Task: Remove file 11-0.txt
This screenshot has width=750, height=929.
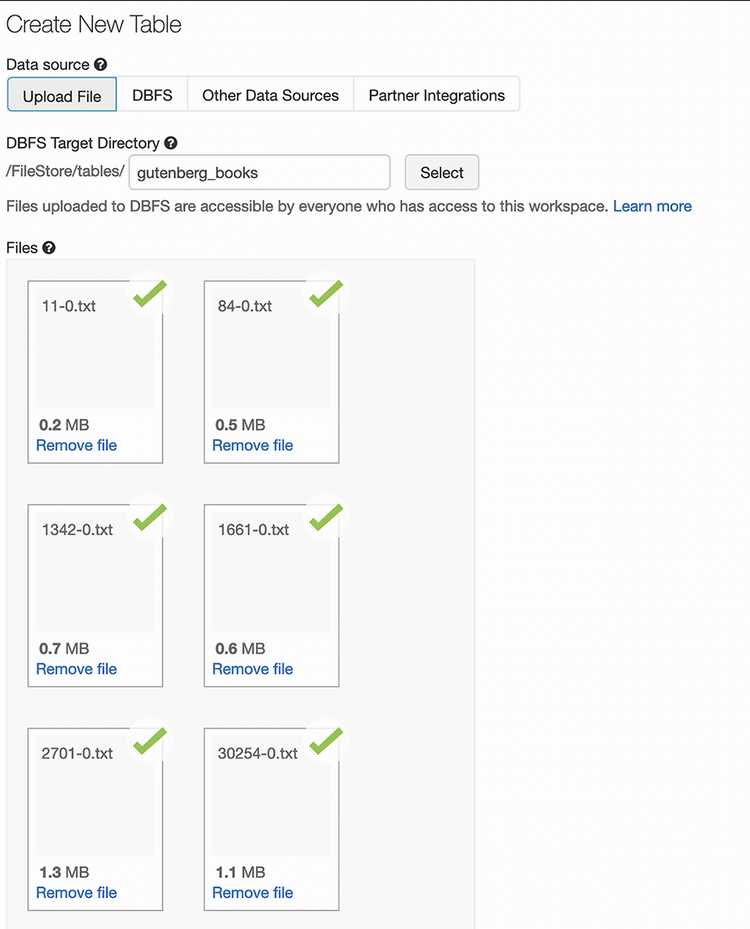Action: [76, 445]
